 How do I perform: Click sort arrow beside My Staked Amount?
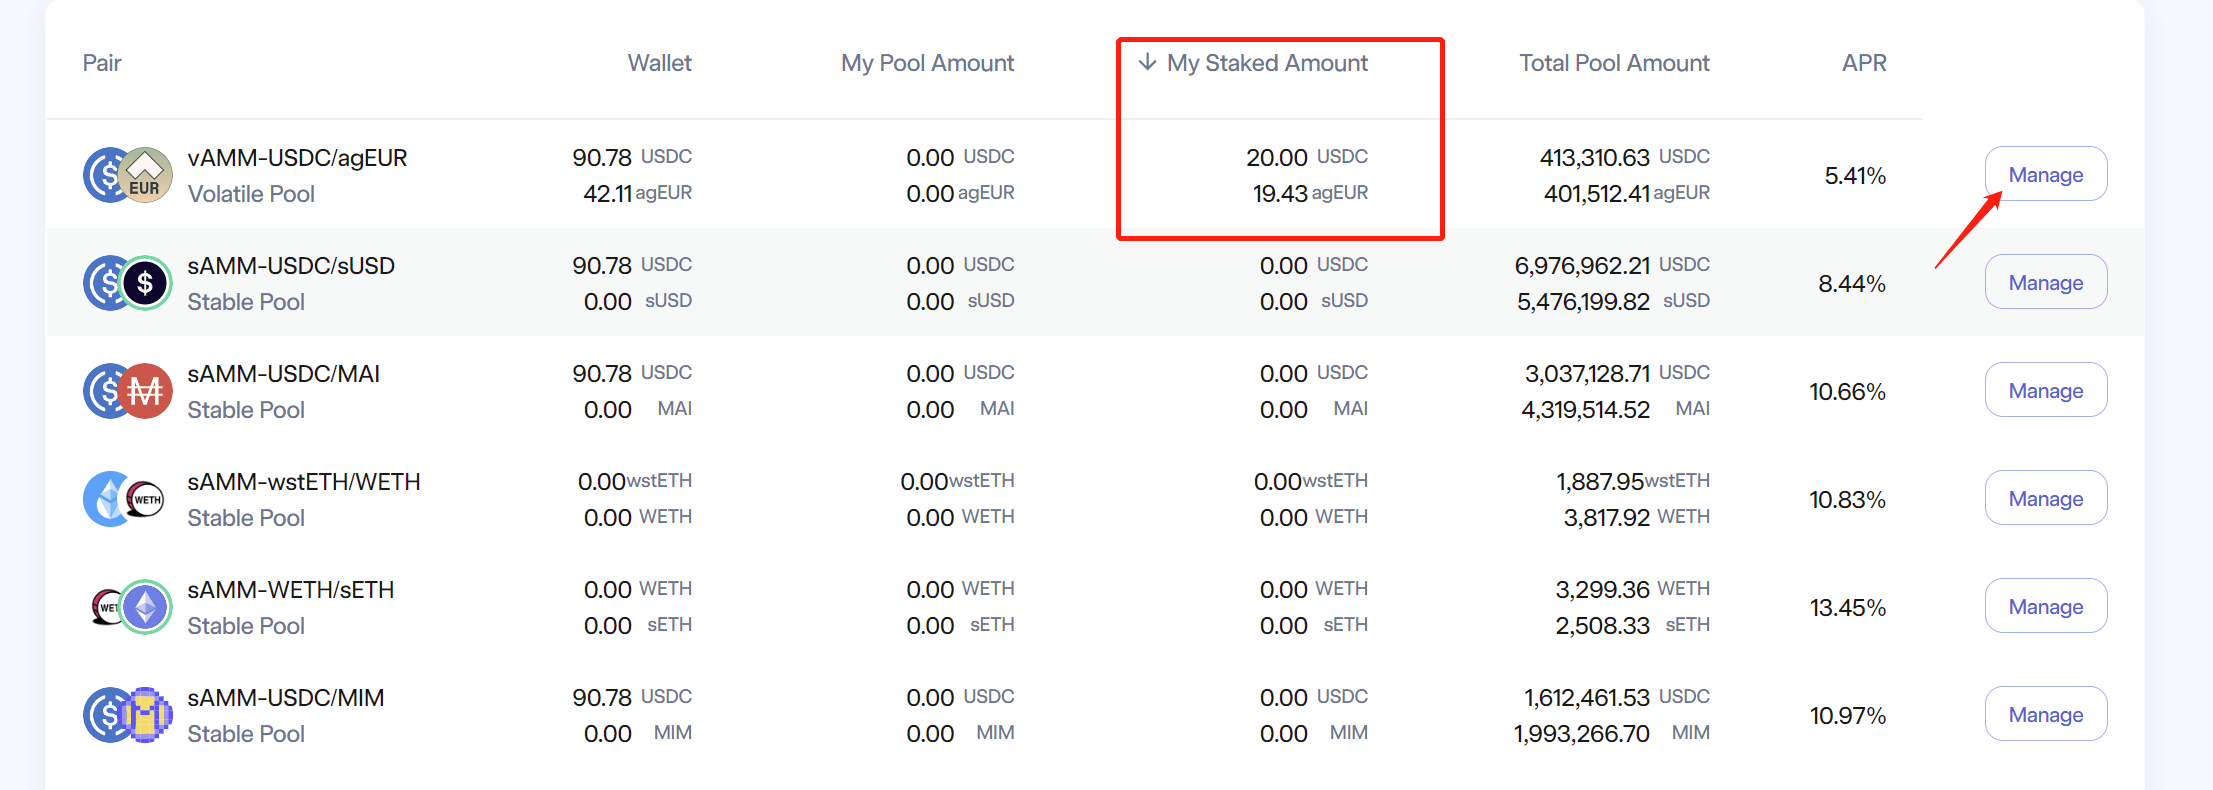point(1148,62)
